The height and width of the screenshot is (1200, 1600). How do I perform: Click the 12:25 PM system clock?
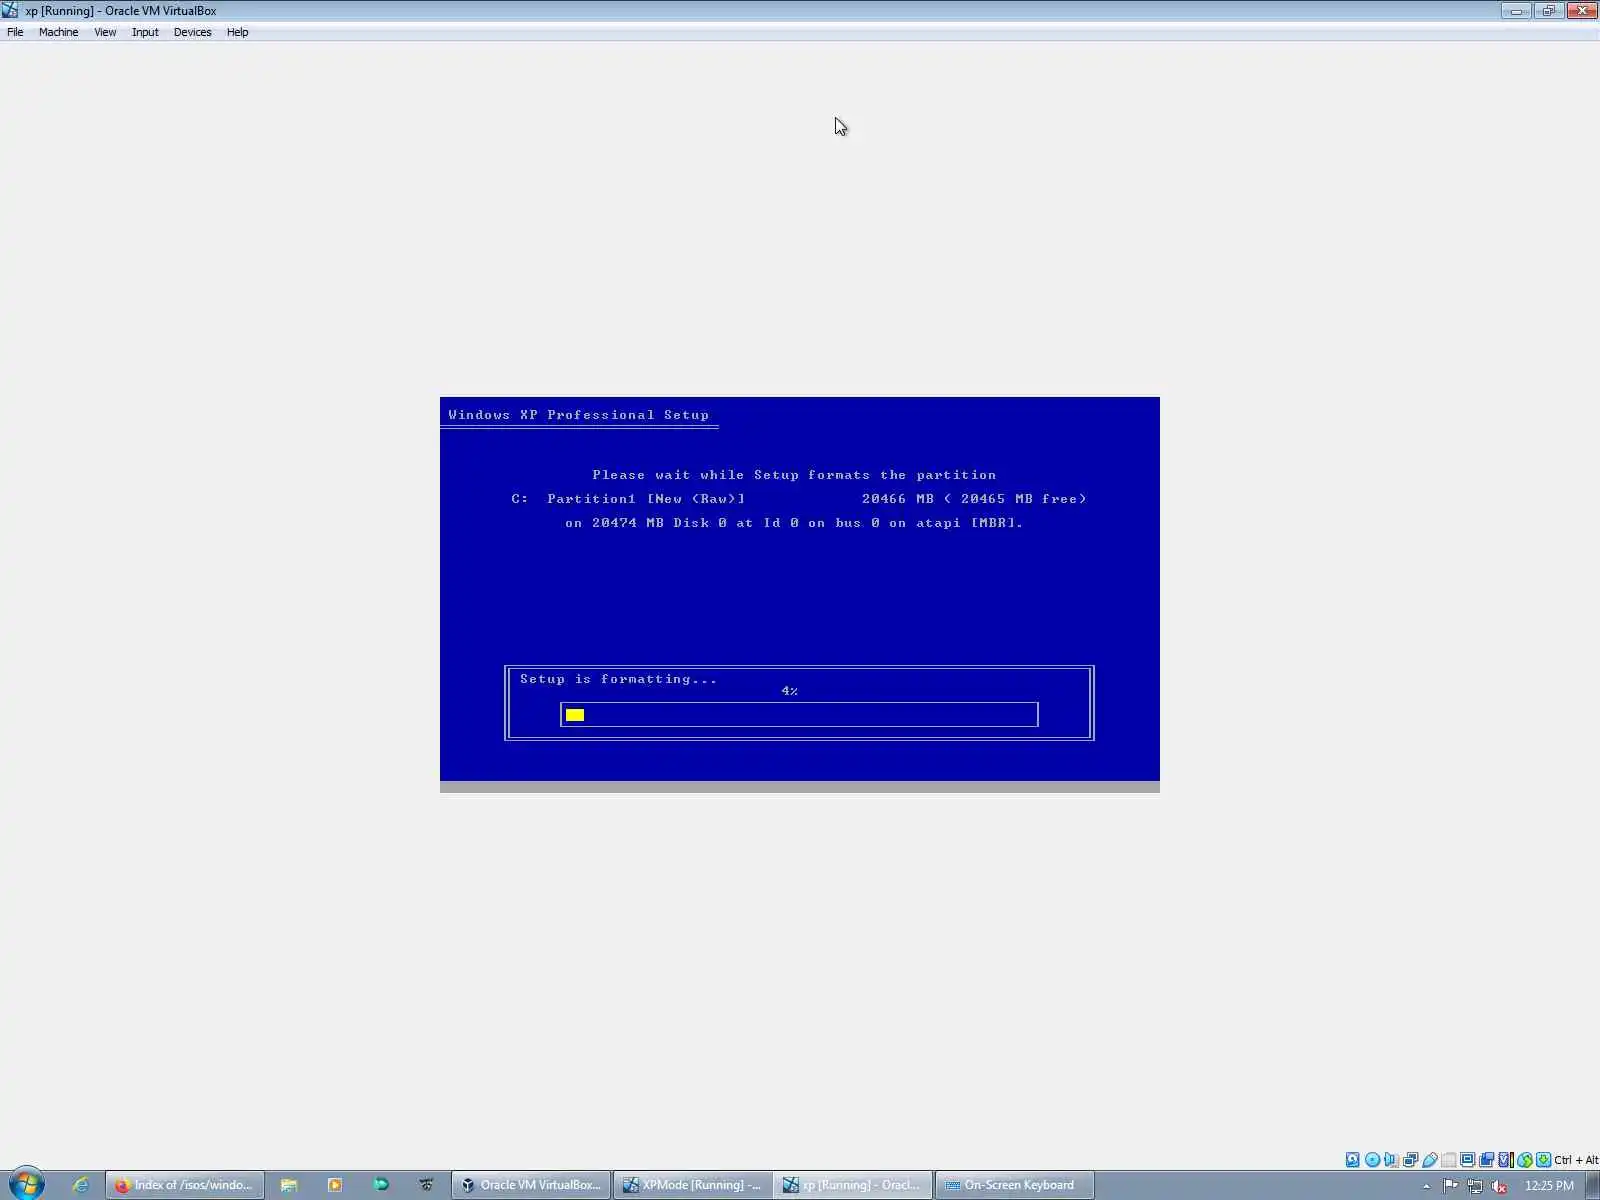pos(1549,1186)
